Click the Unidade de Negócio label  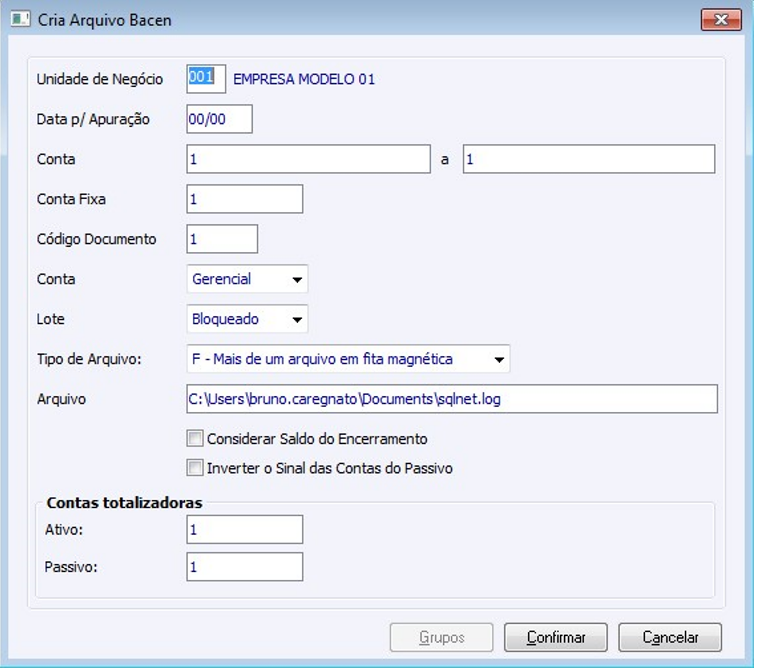click(100, 79)
